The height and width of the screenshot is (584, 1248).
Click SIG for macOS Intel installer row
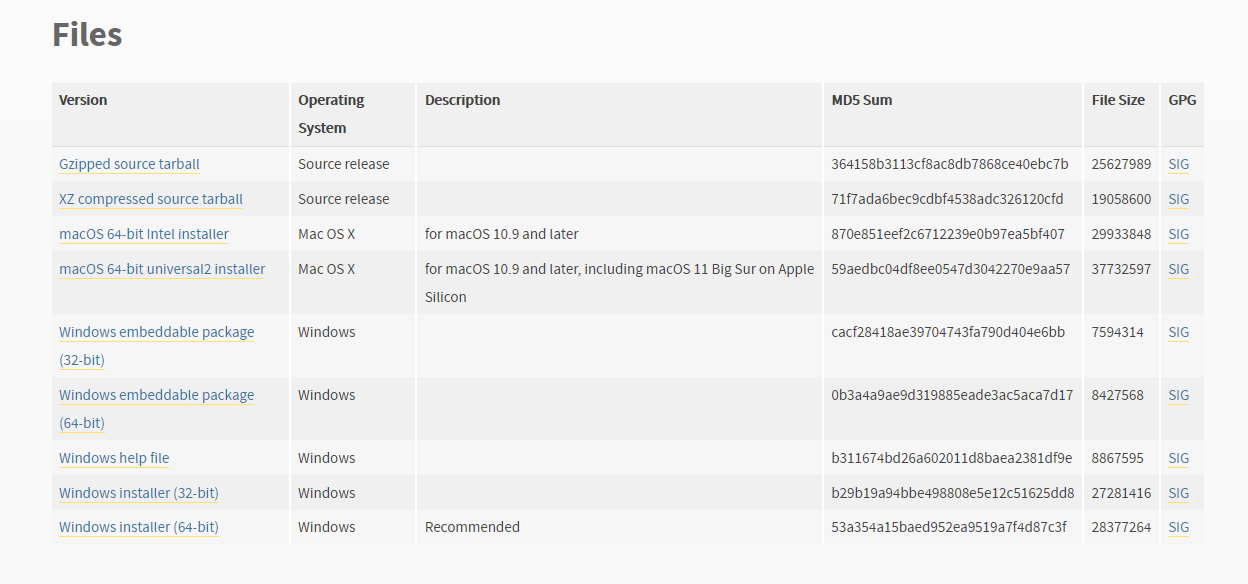(x=1179, y=234)
